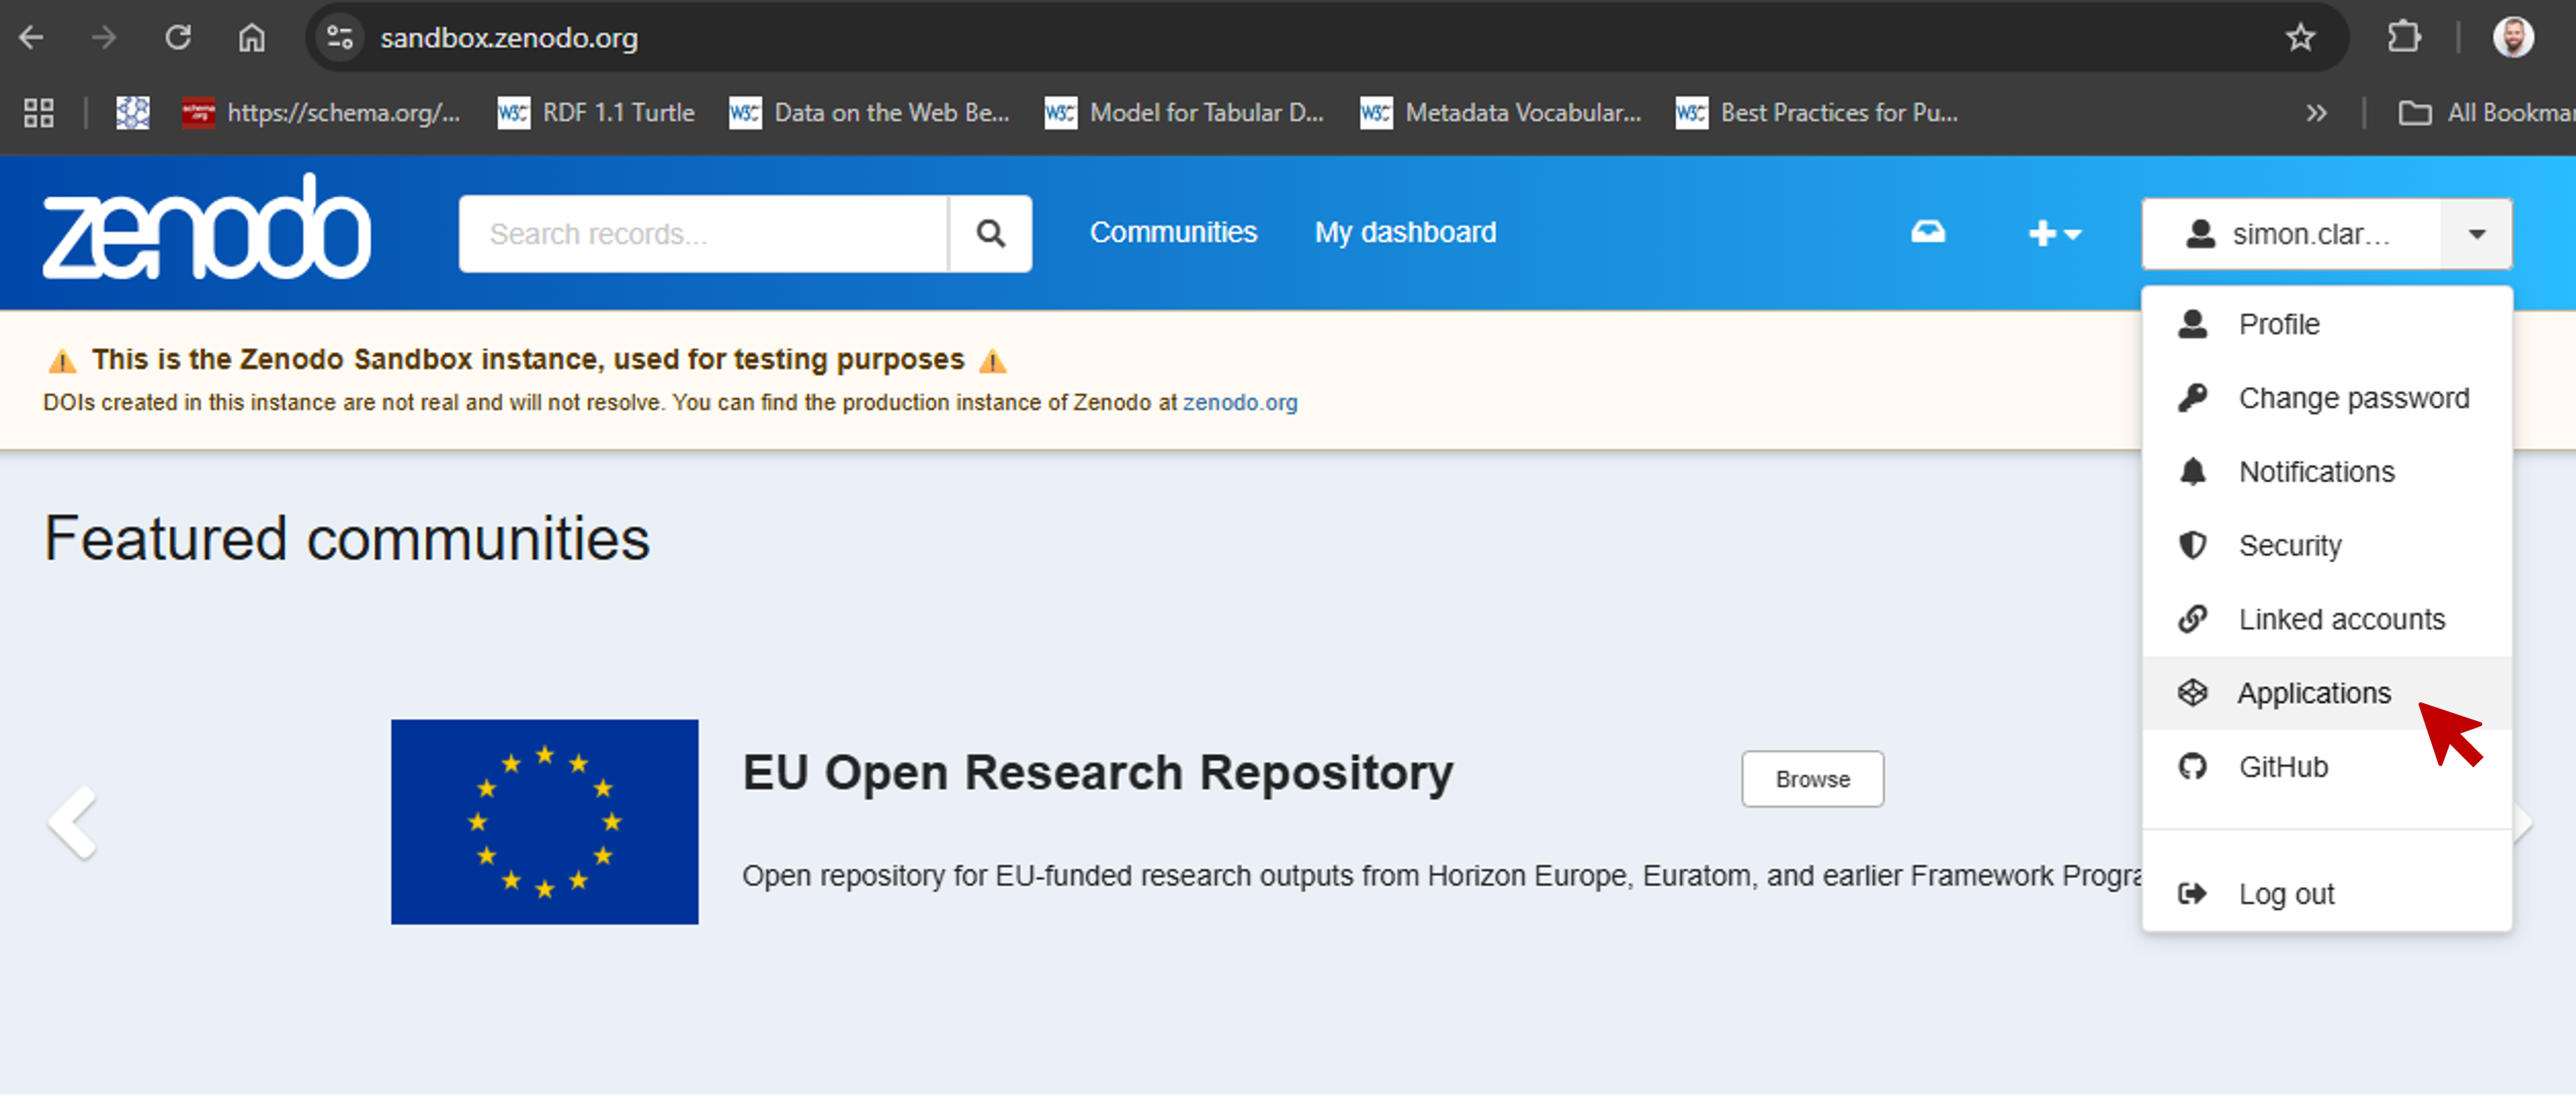Open My dashboard navigation link
The image size is (2576, 1117).
coord(1405,232)
